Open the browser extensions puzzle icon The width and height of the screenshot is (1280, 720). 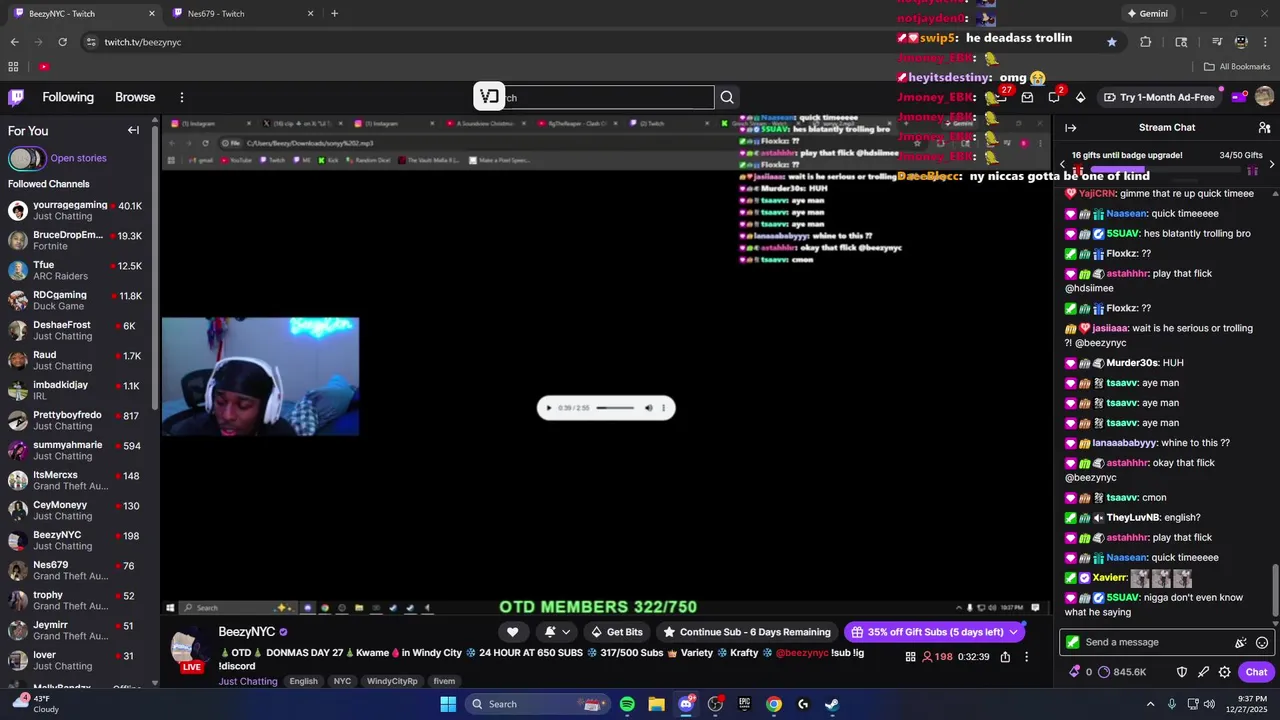pos(1146,42)
